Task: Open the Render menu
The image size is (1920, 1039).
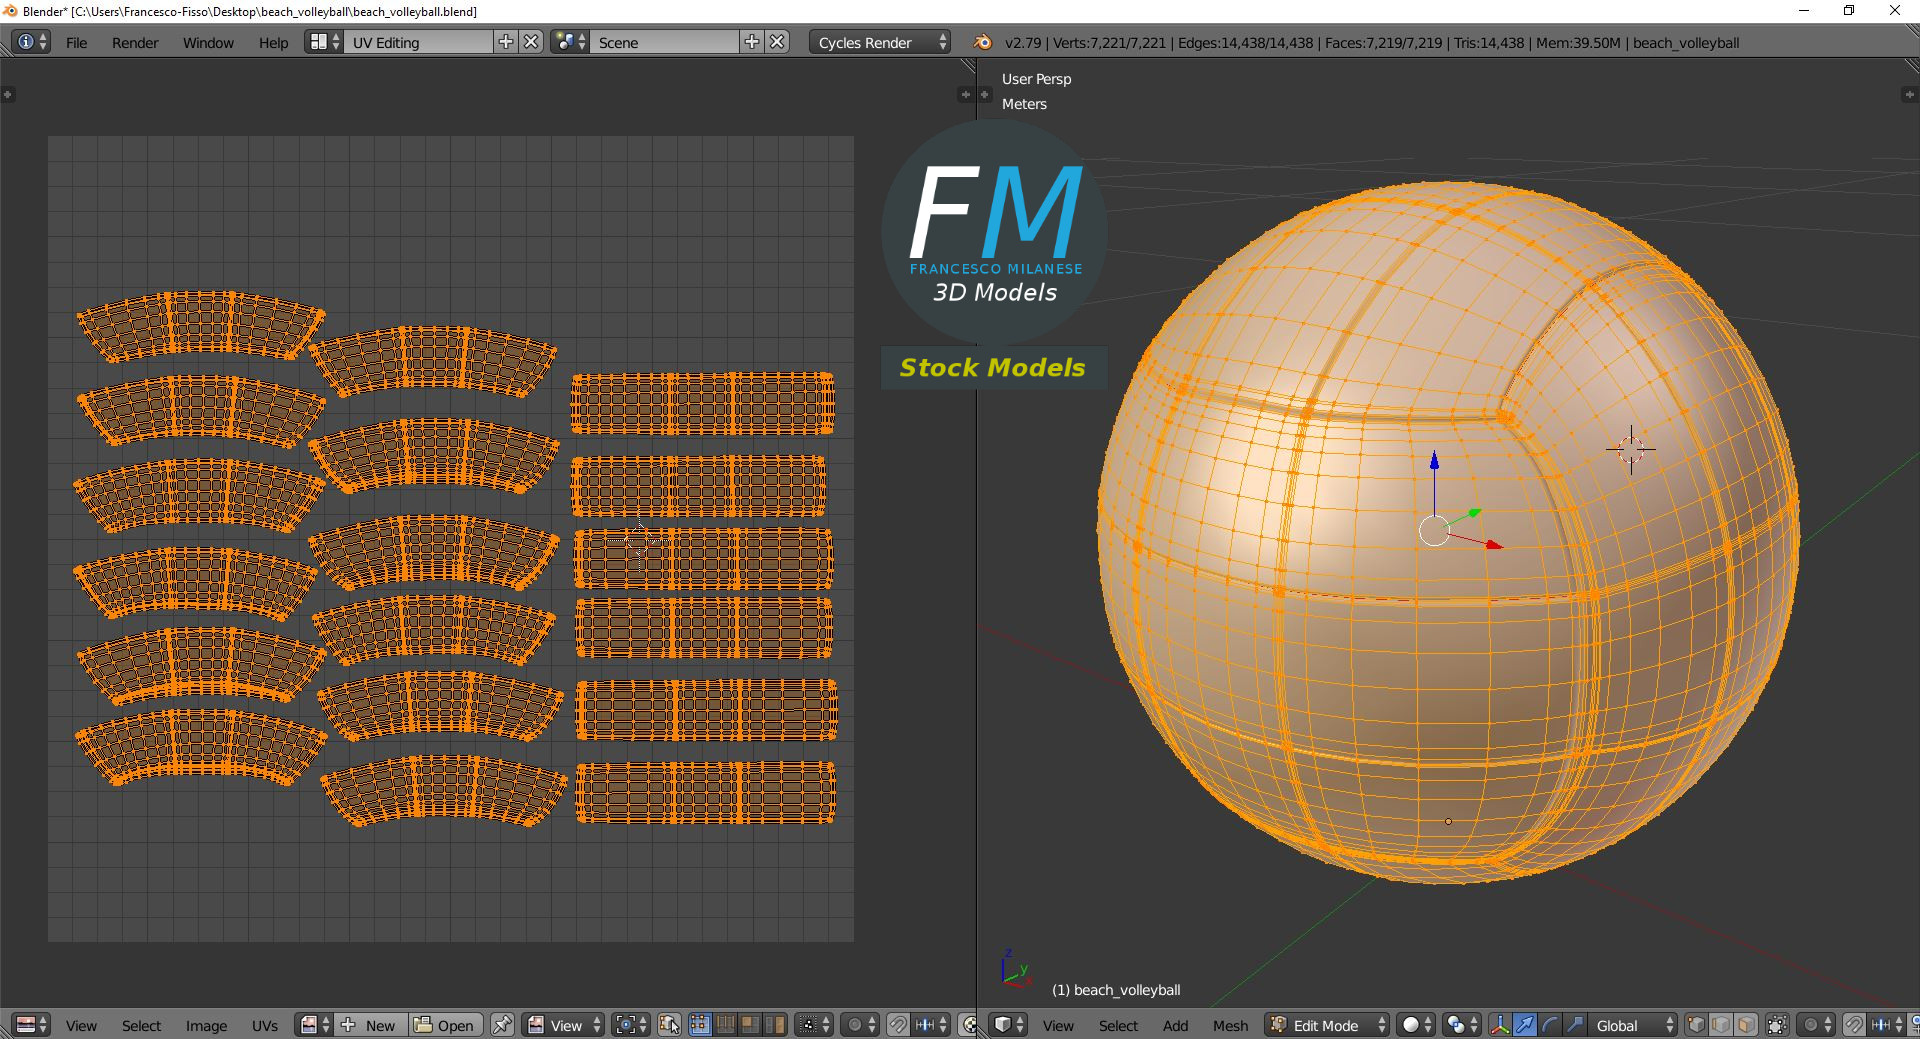Action: coord(135,42)
